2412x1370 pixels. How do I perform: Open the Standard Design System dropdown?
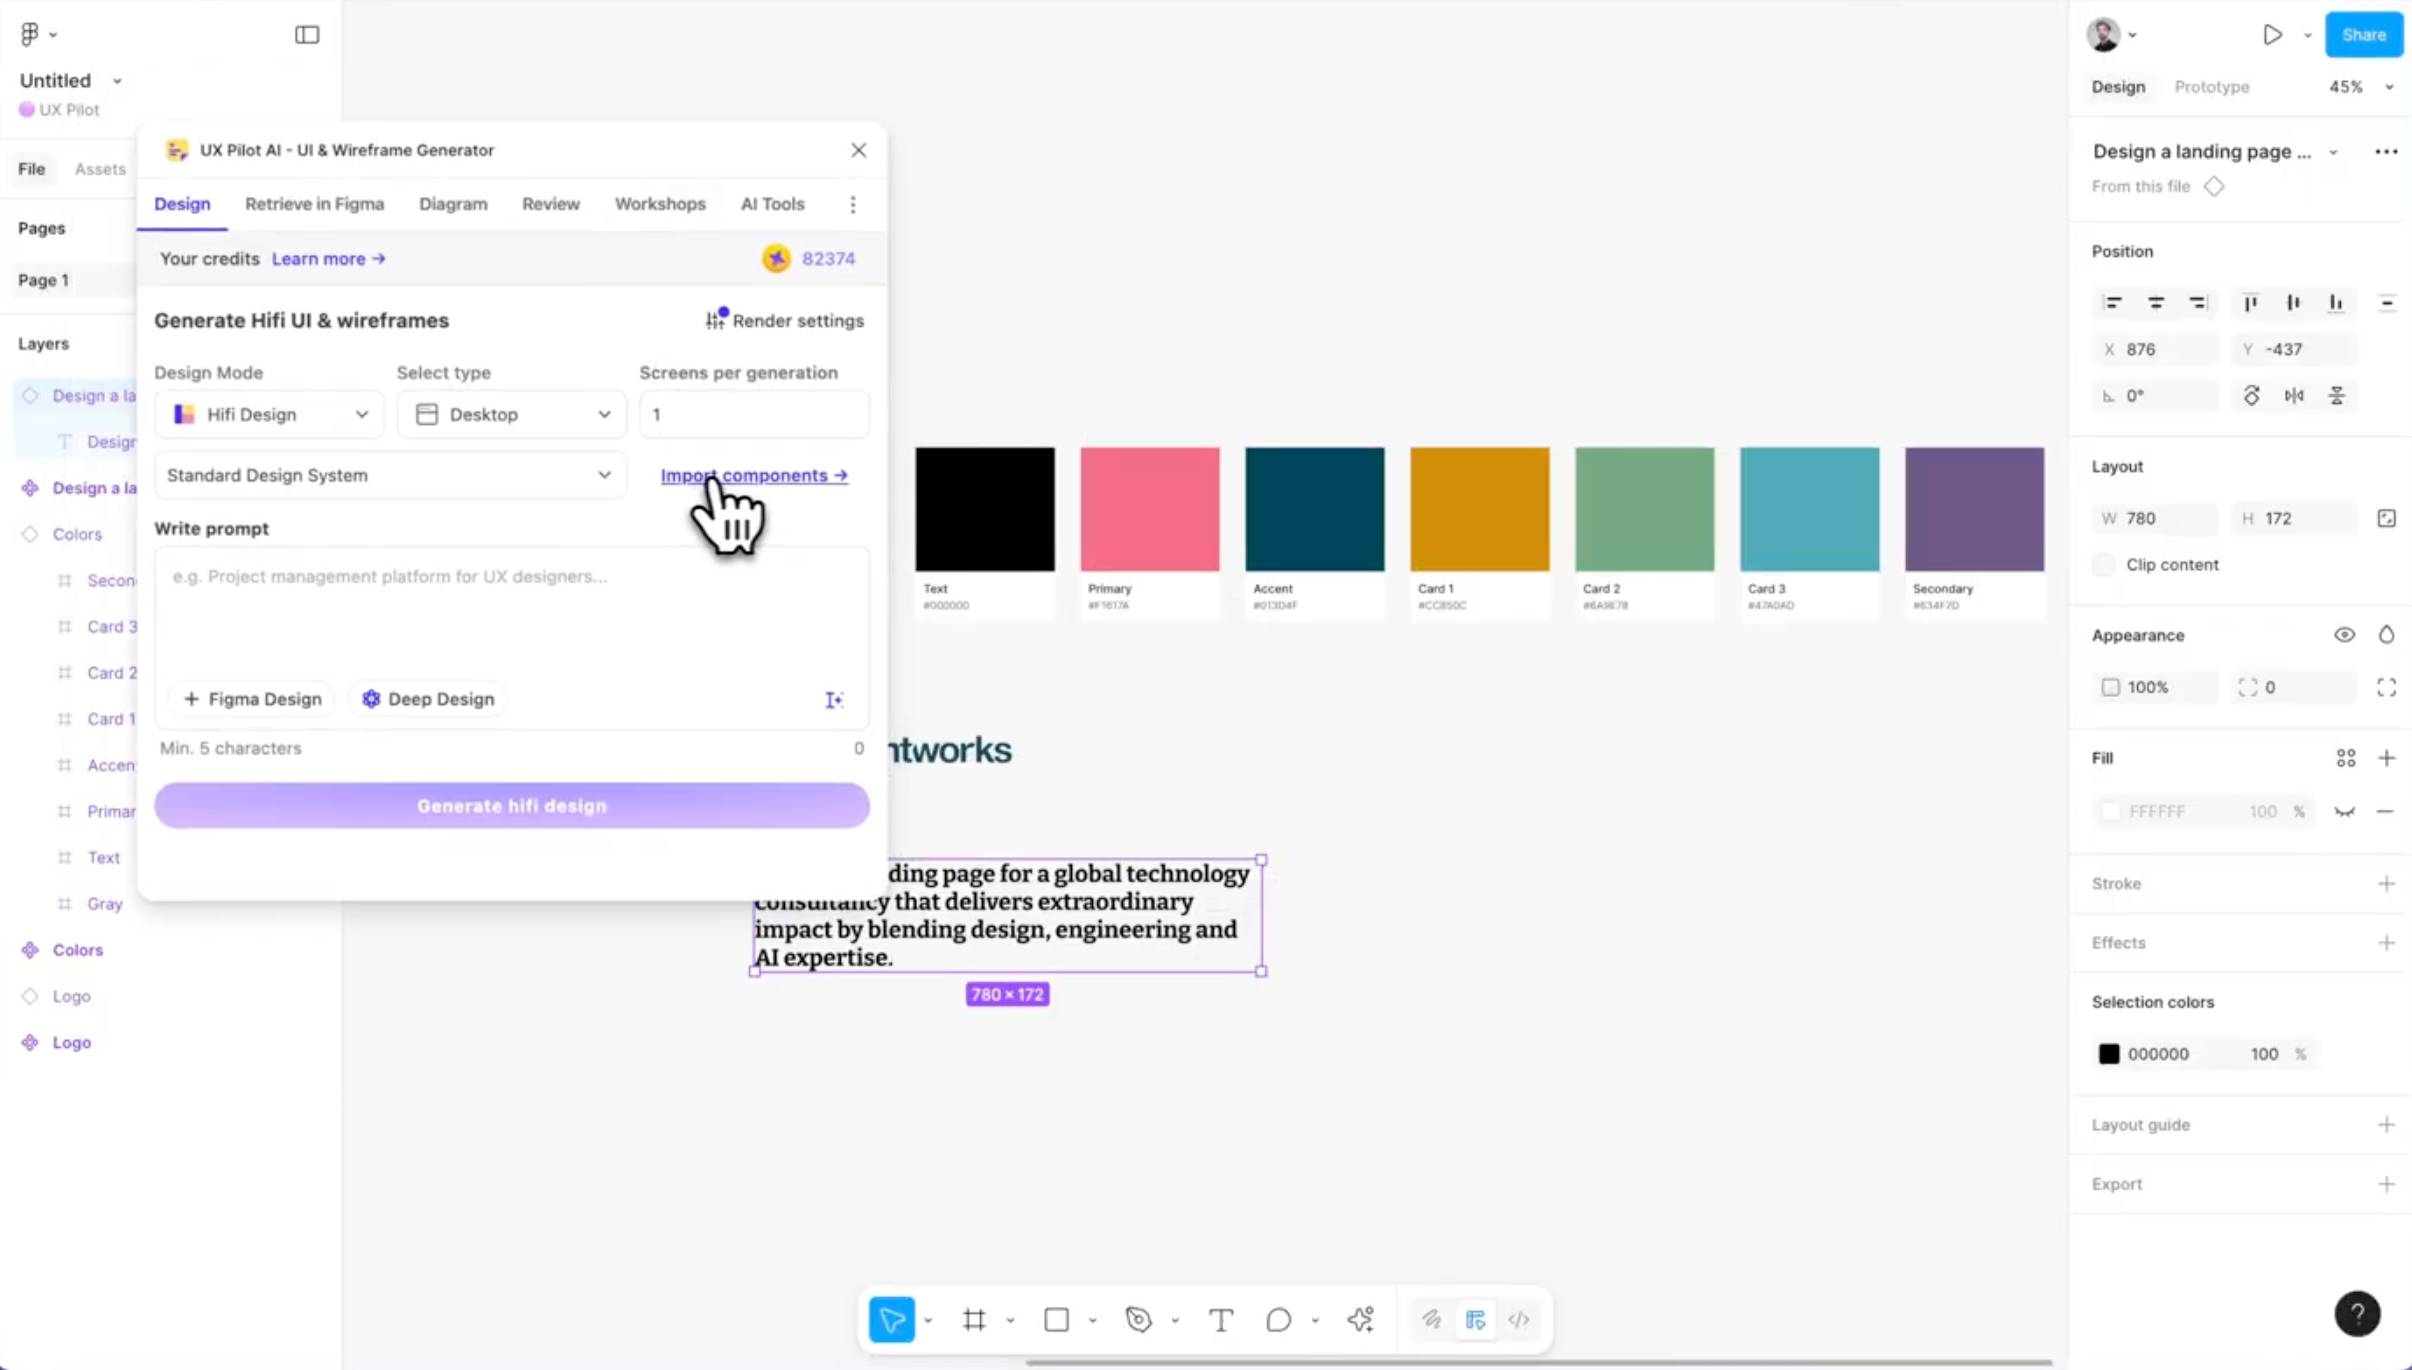tap(390, 475)
